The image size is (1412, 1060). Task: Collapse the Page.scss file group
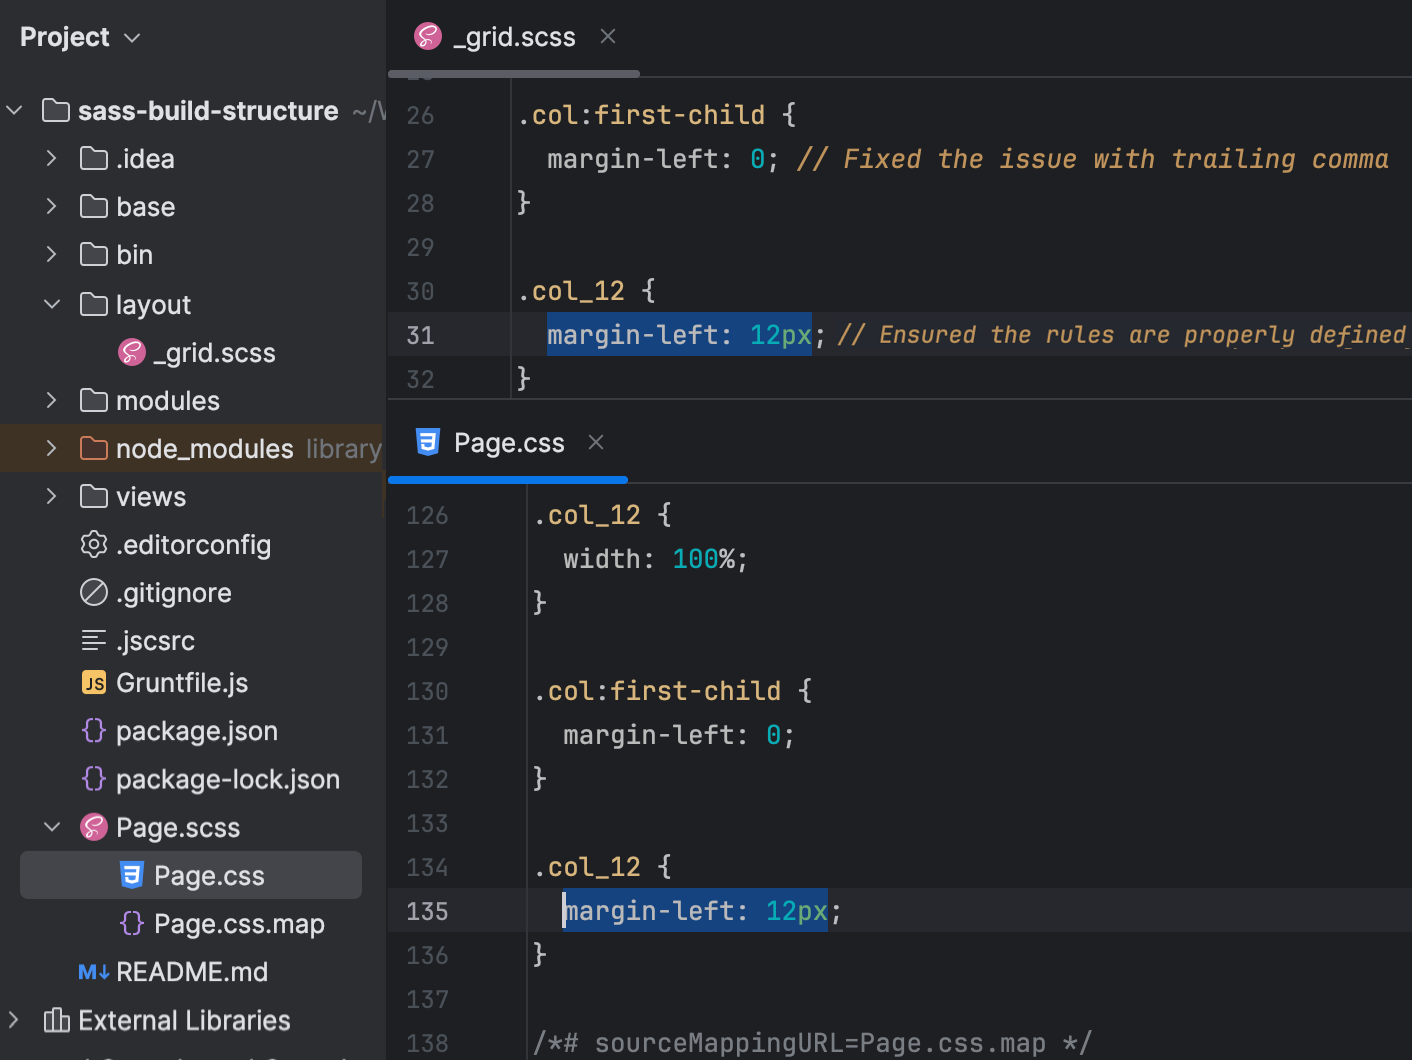[51, 827]
